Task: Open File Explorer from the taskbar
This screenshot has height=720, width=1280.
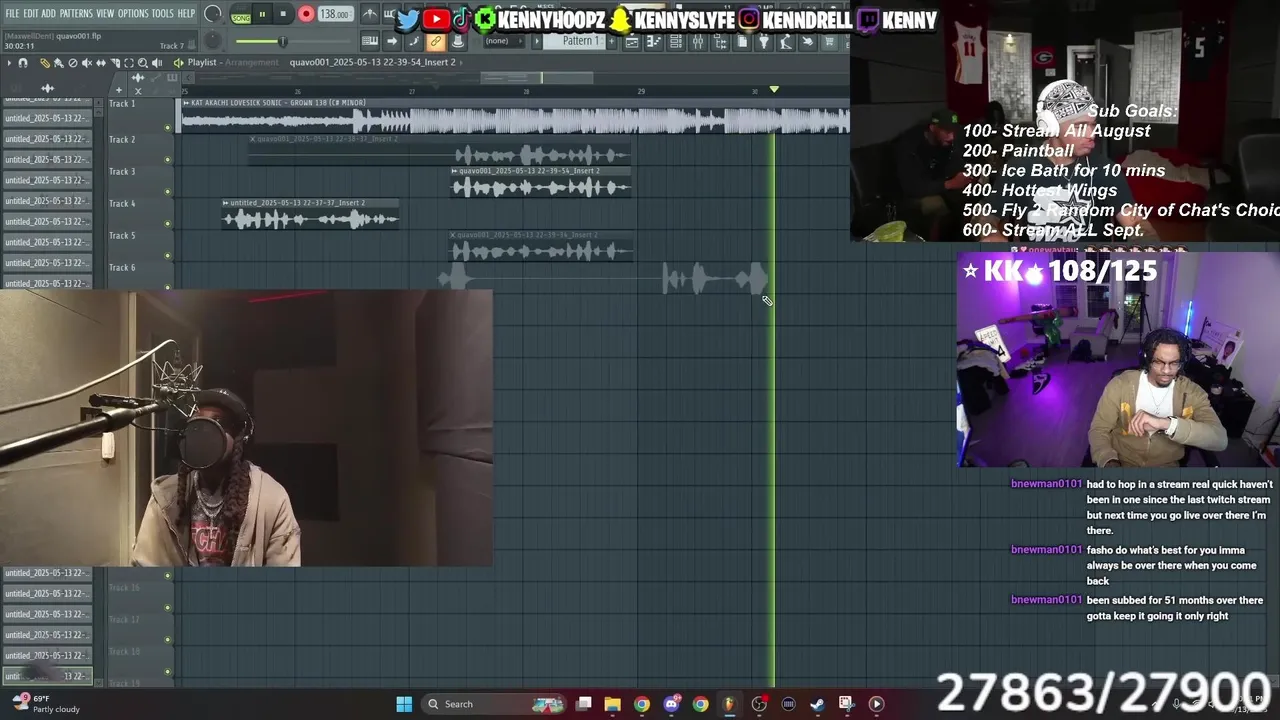Action: [612, 704]
